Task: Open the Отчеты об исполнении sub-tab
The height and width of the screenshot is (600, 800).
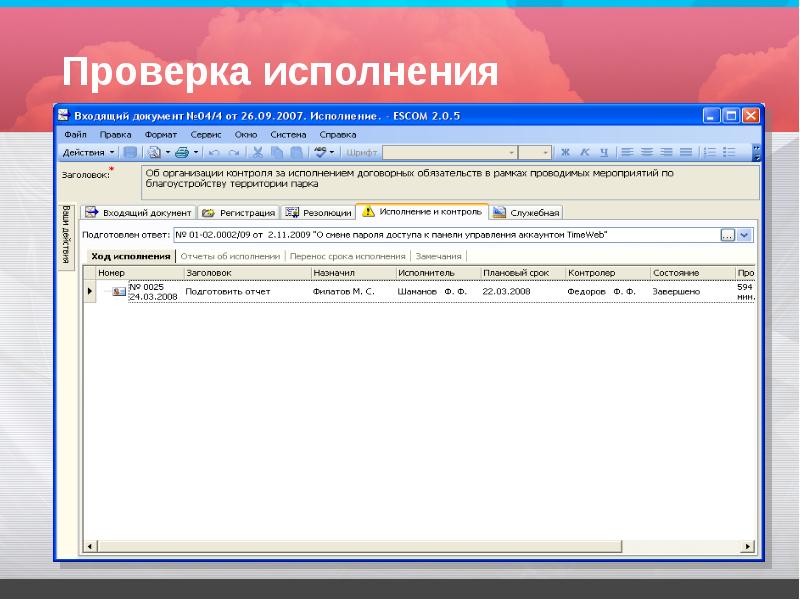Action: [x=230, y=256]
